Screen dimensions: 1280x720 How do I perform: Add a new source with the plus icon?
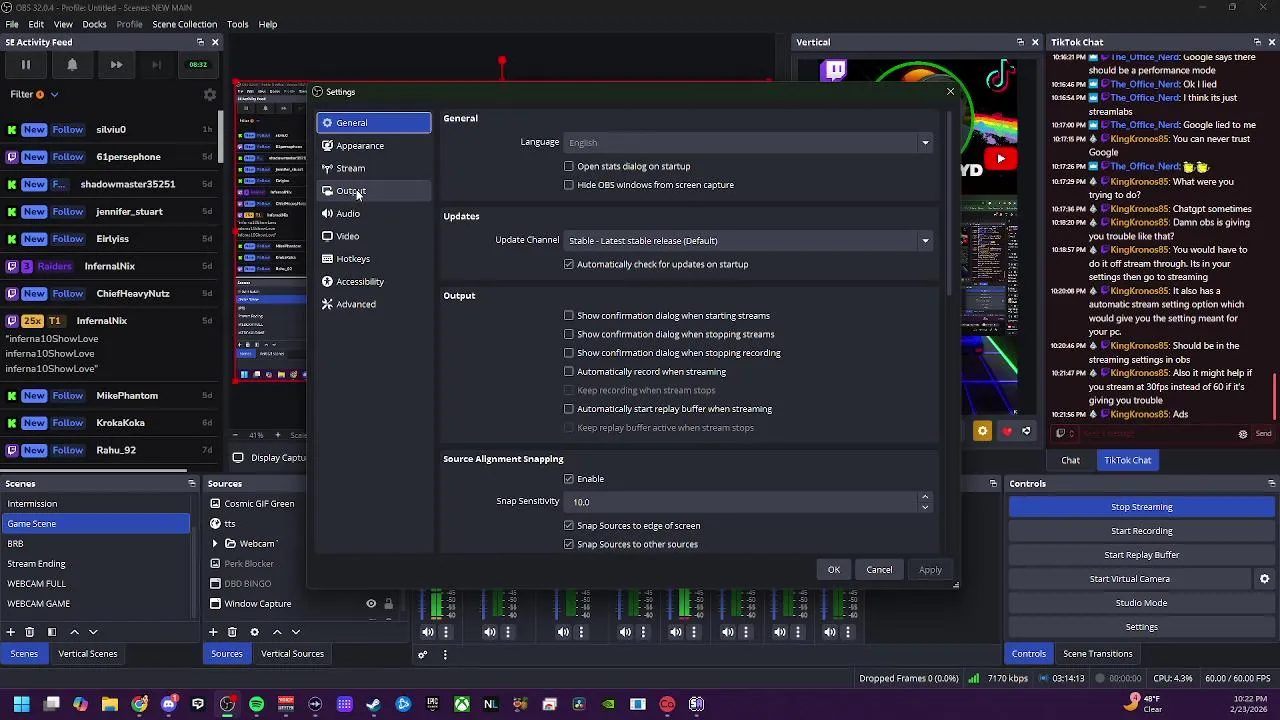click(213, 632)
